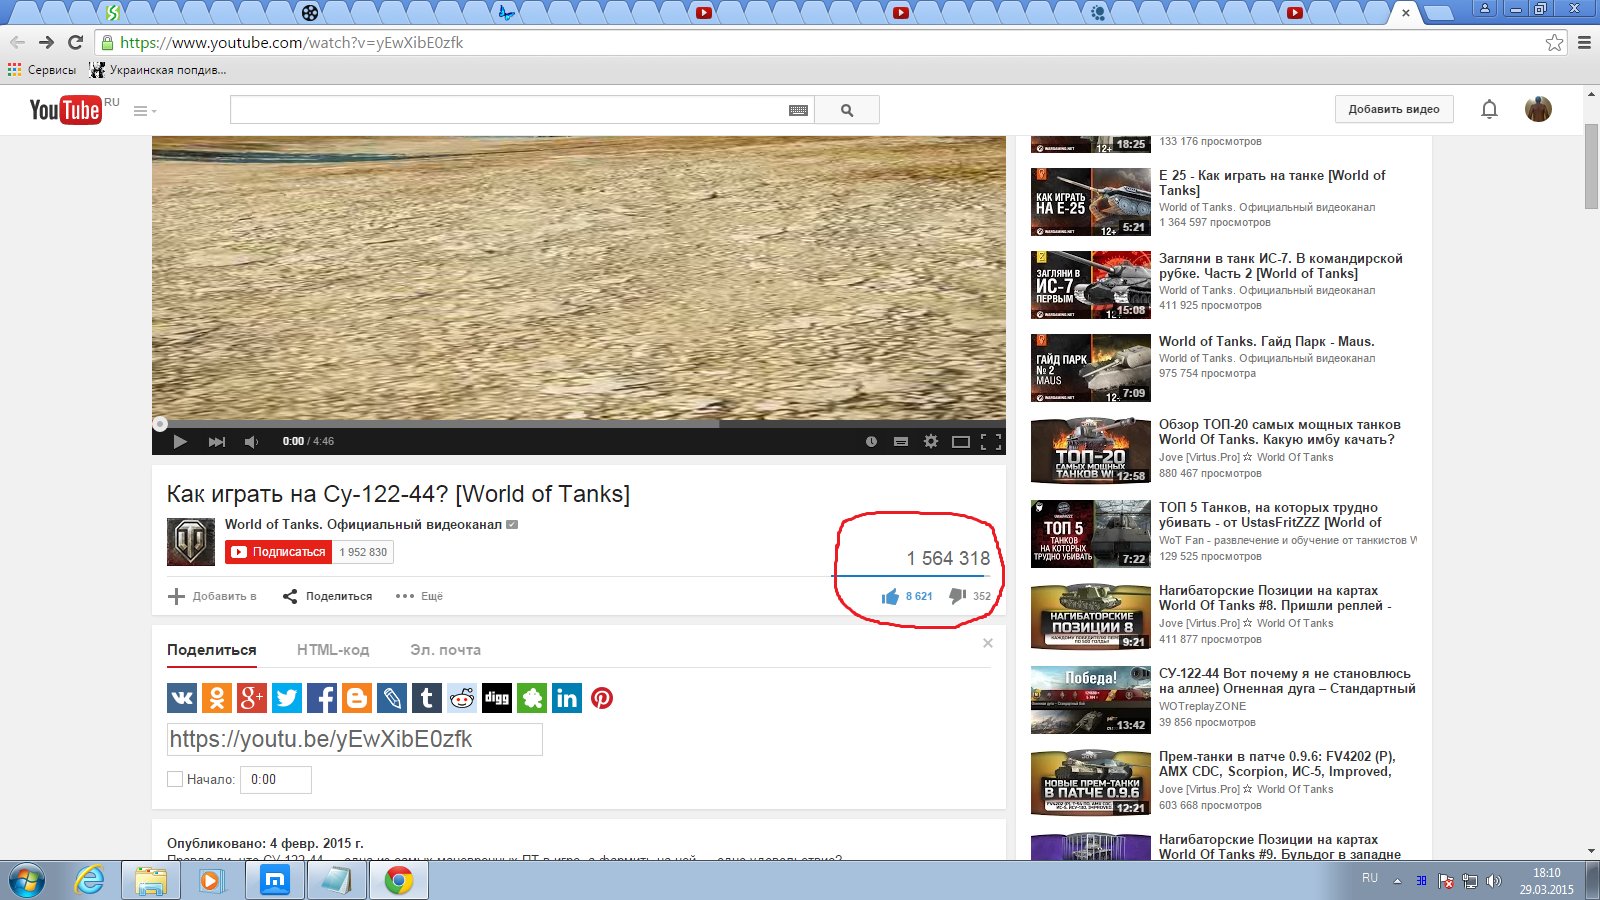Open the World of Tanks official channel link
Image resolution: width=1600 pixels, height=900 pixels.
[x=363, y=524]
